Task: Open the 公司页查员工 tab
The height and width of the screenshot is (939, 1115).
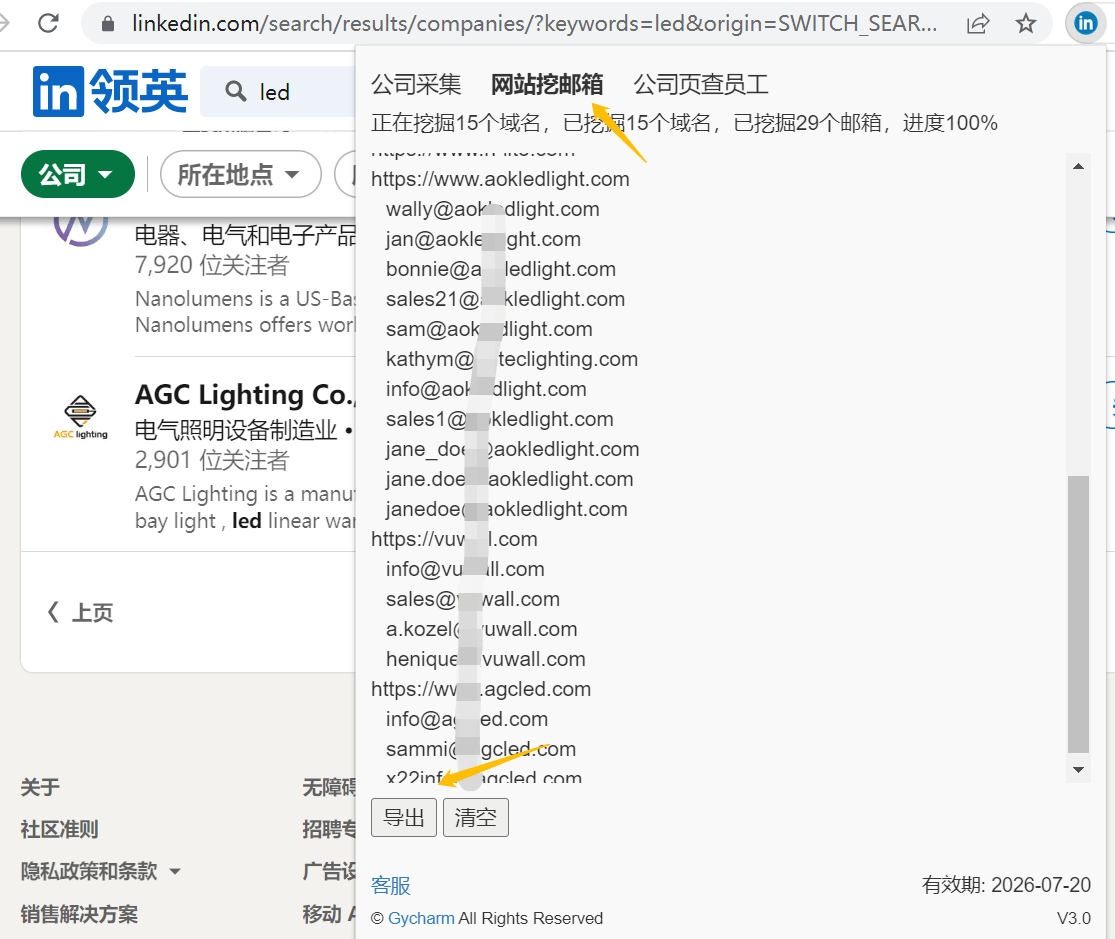Action: click(700, 85)
